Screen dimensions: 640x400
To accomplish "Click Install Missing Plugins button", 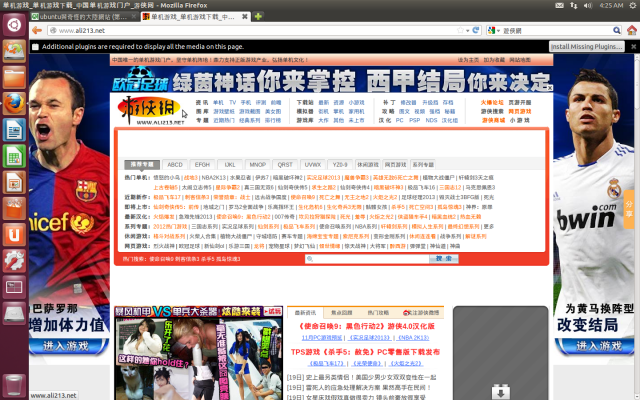I will (x=587, y=47).
